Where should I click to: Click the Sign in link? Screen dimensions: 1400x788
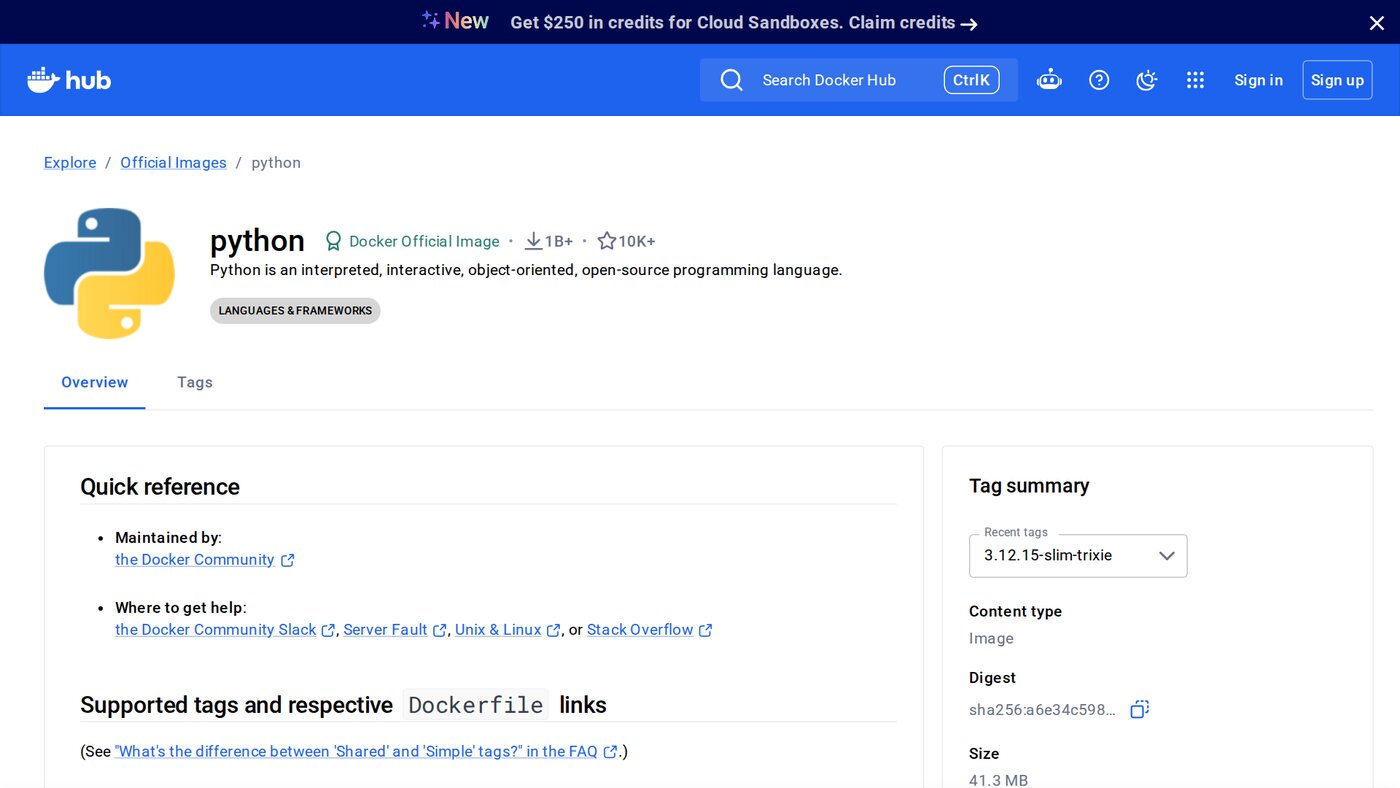tap(1258, 80)
